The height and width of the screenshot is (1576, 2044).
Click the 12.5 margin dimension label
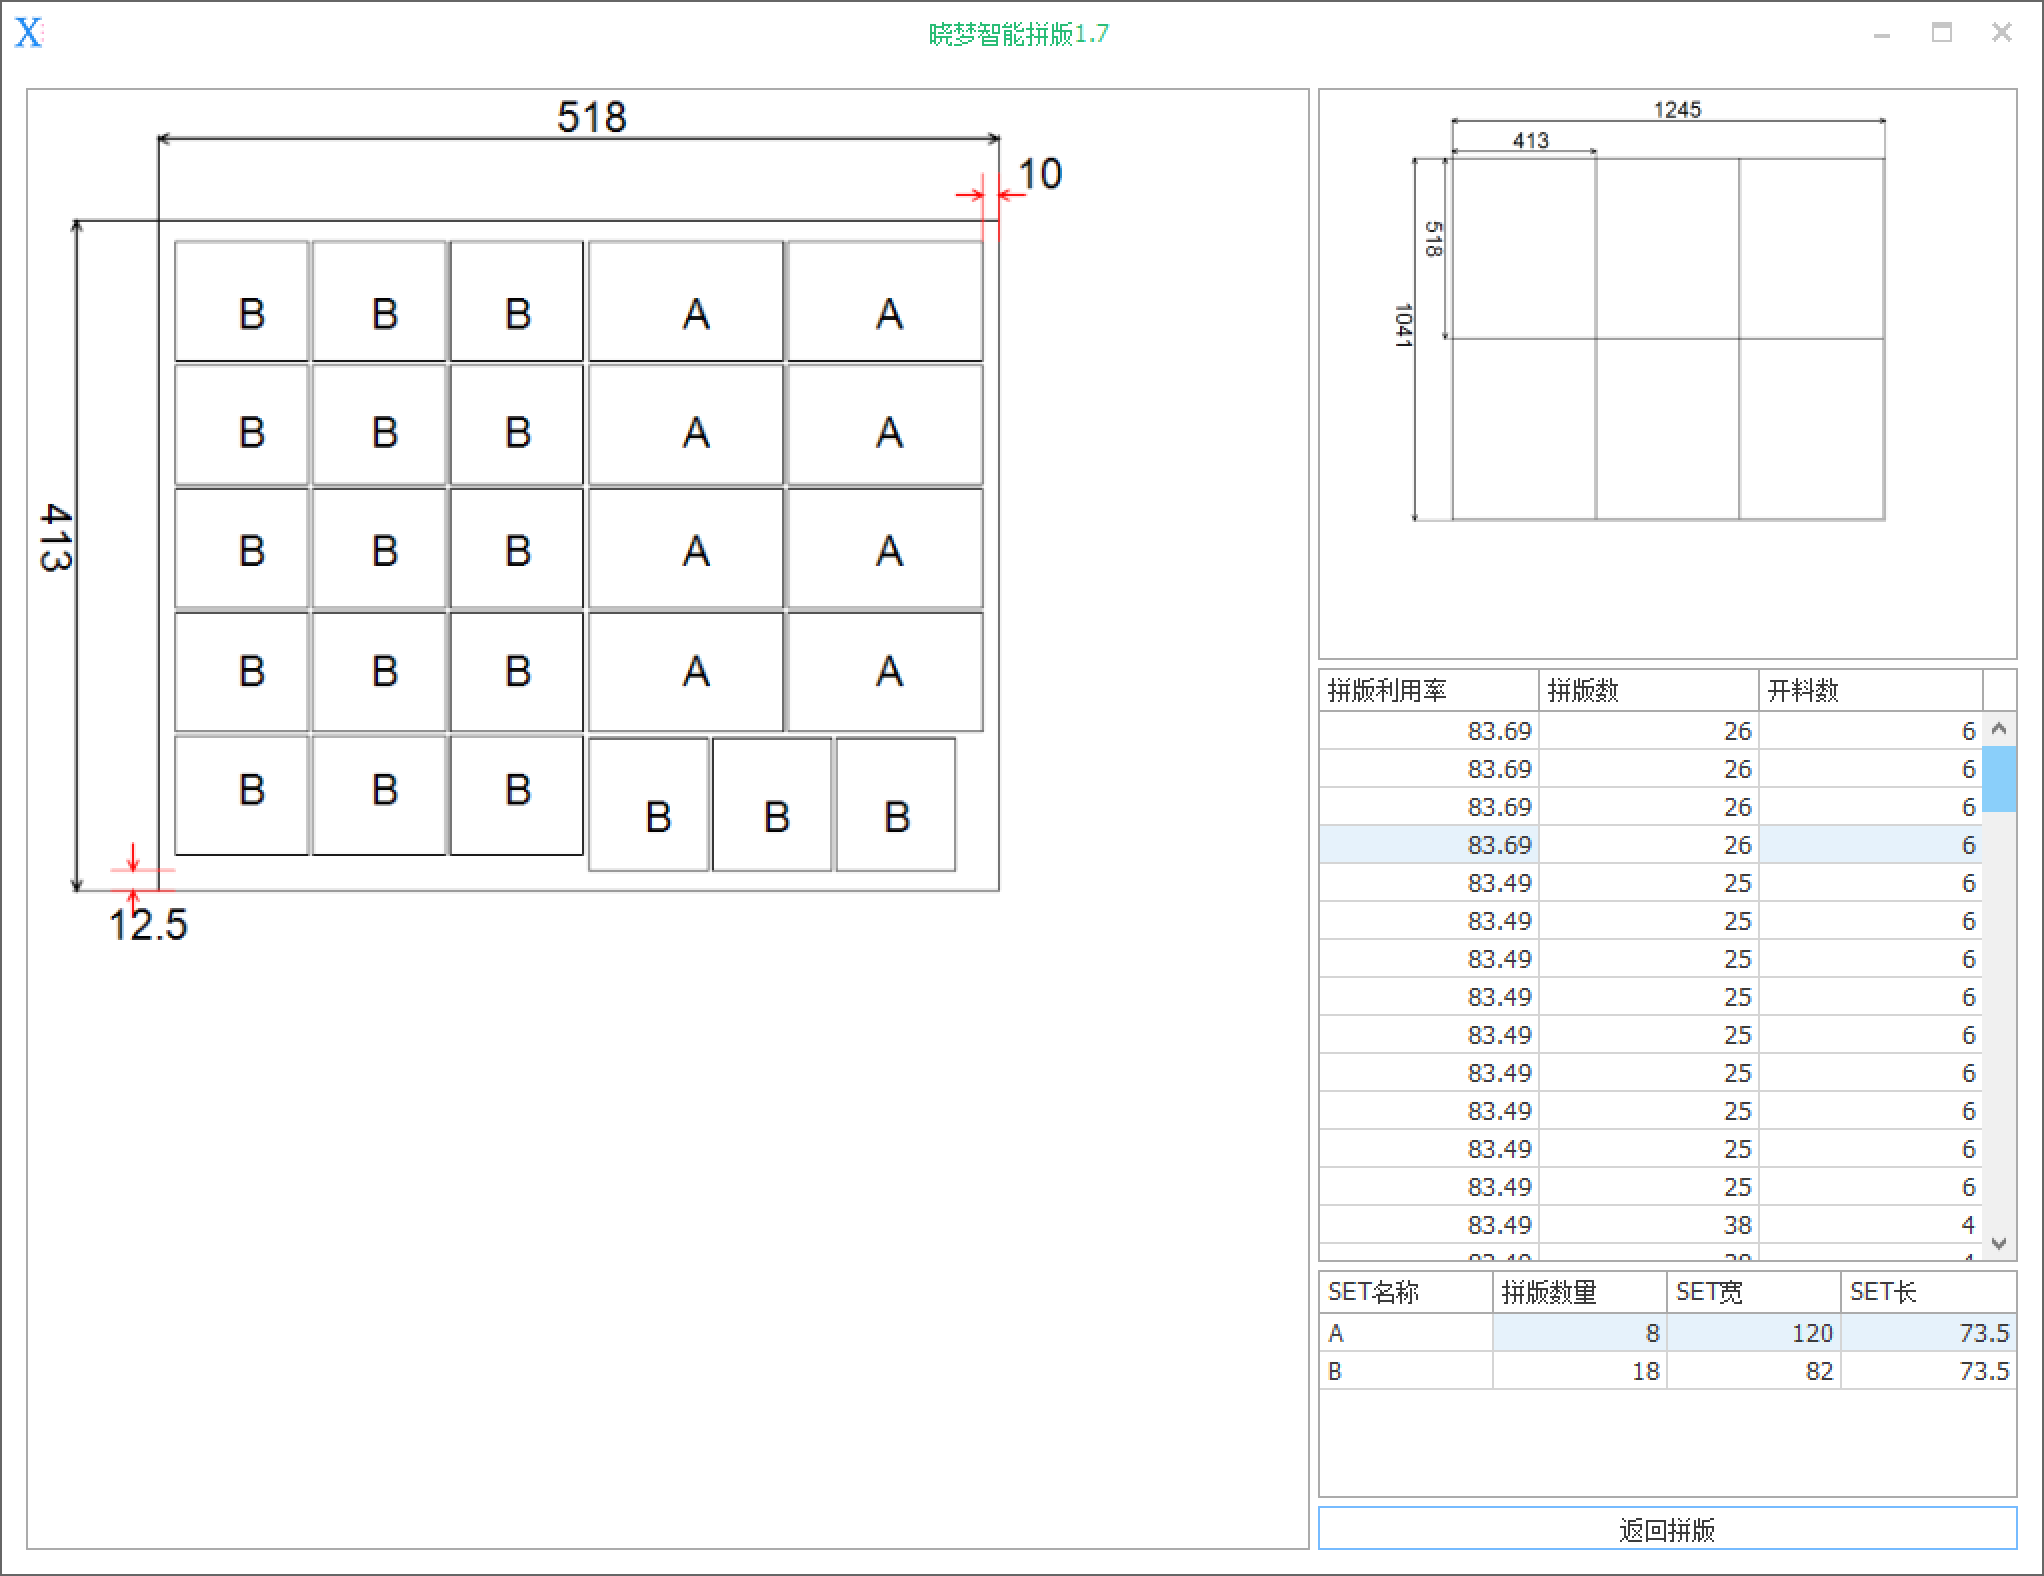pyautogui.click(x=148, y=925)
